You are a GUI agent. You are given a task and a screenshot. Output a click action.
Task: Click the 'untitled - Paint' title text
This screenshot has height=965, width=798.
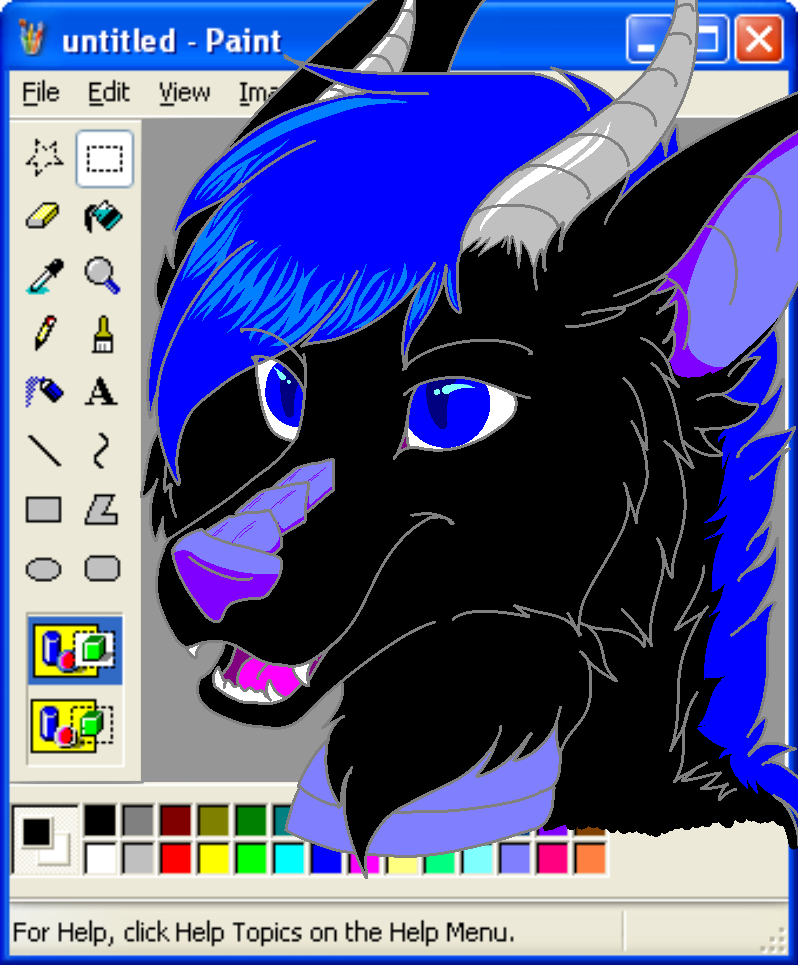coord(172,41)
